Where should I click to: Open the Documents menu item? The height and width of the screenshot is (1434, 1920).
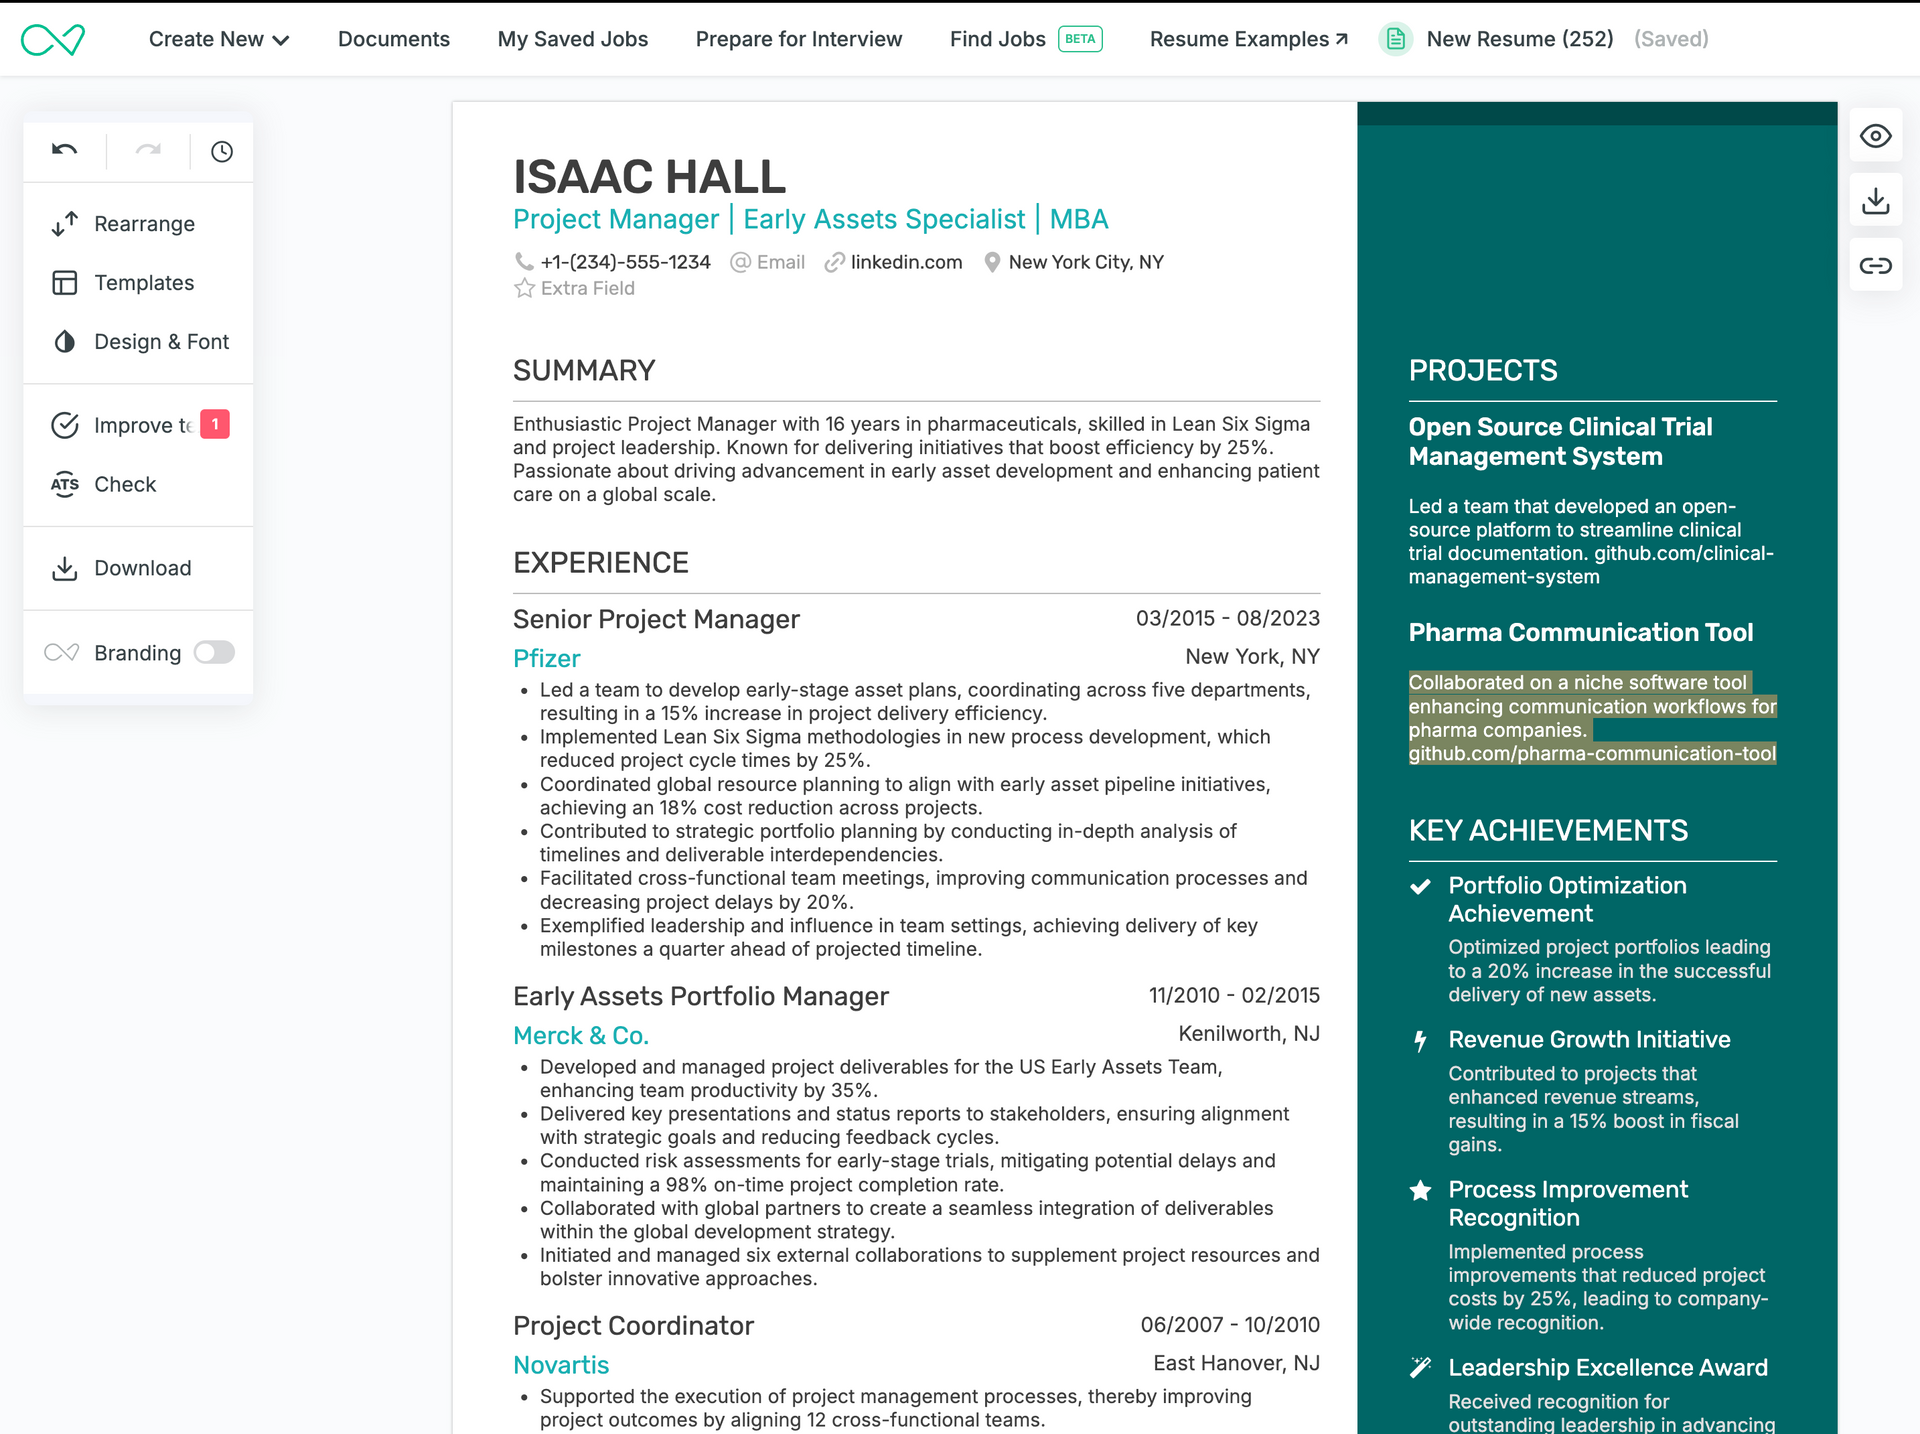click(x=393, y=39)
